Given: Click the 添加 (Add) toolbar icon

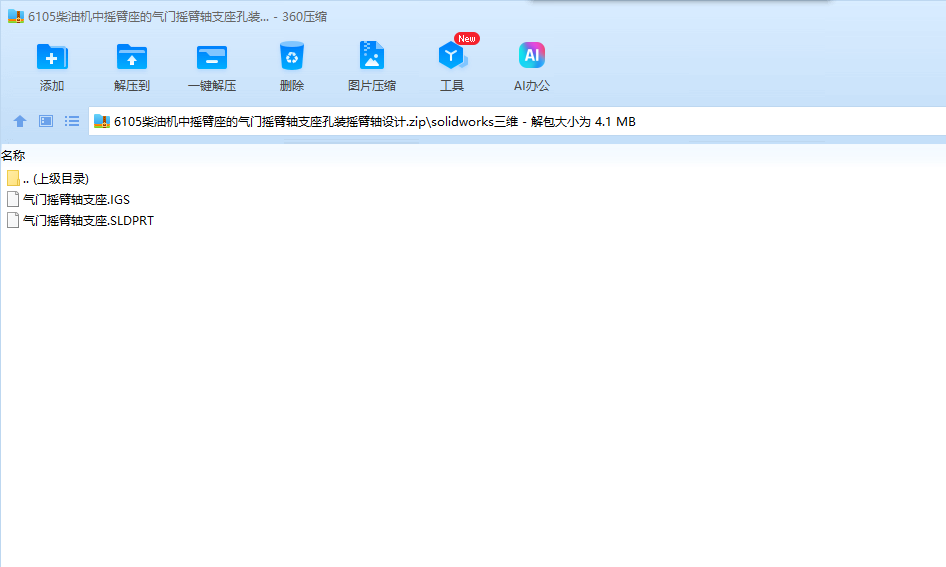Looking at the screenshot, I should coord(52,58).
